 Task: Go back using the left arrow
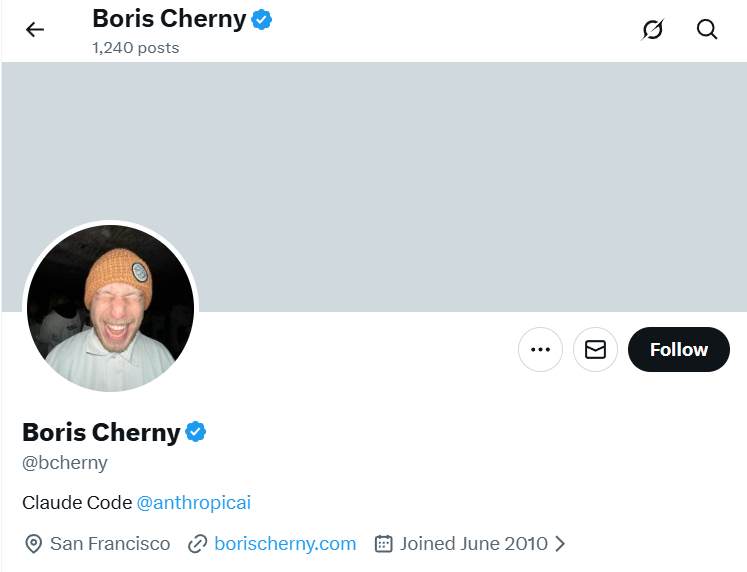[x=35, y=30]
